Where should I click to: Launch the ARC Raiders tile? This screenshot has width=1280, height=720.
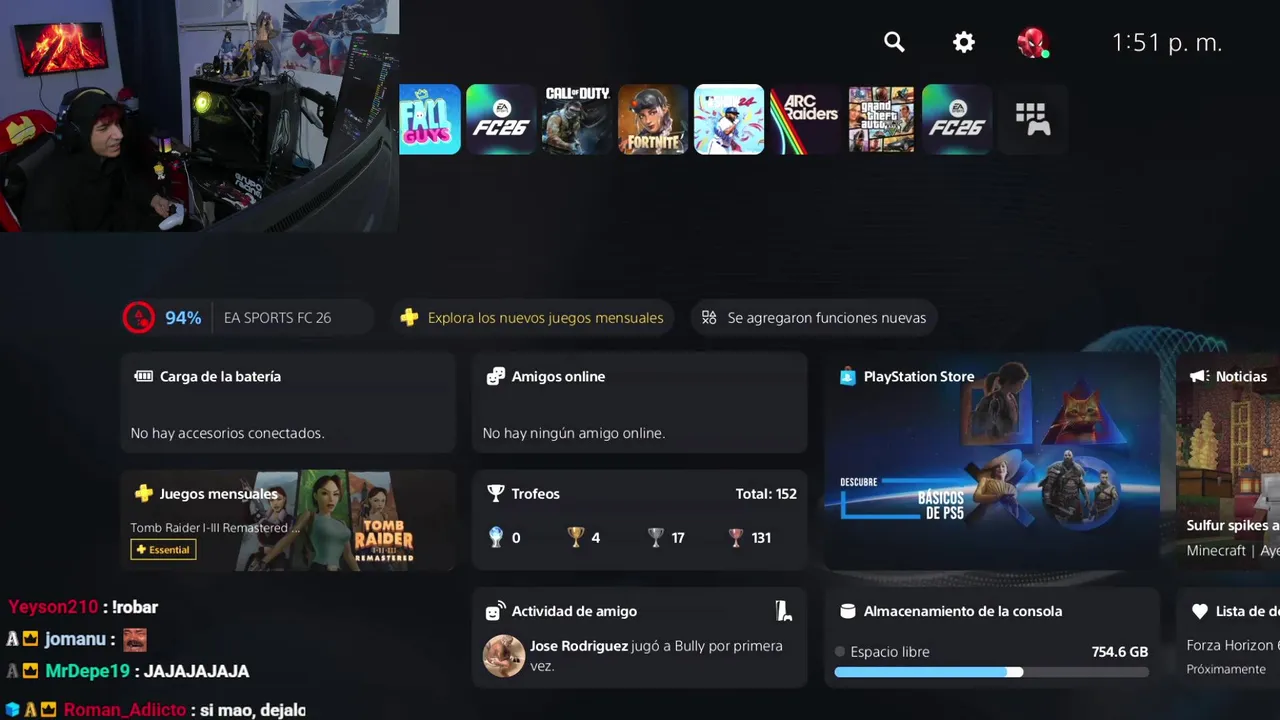805,120
